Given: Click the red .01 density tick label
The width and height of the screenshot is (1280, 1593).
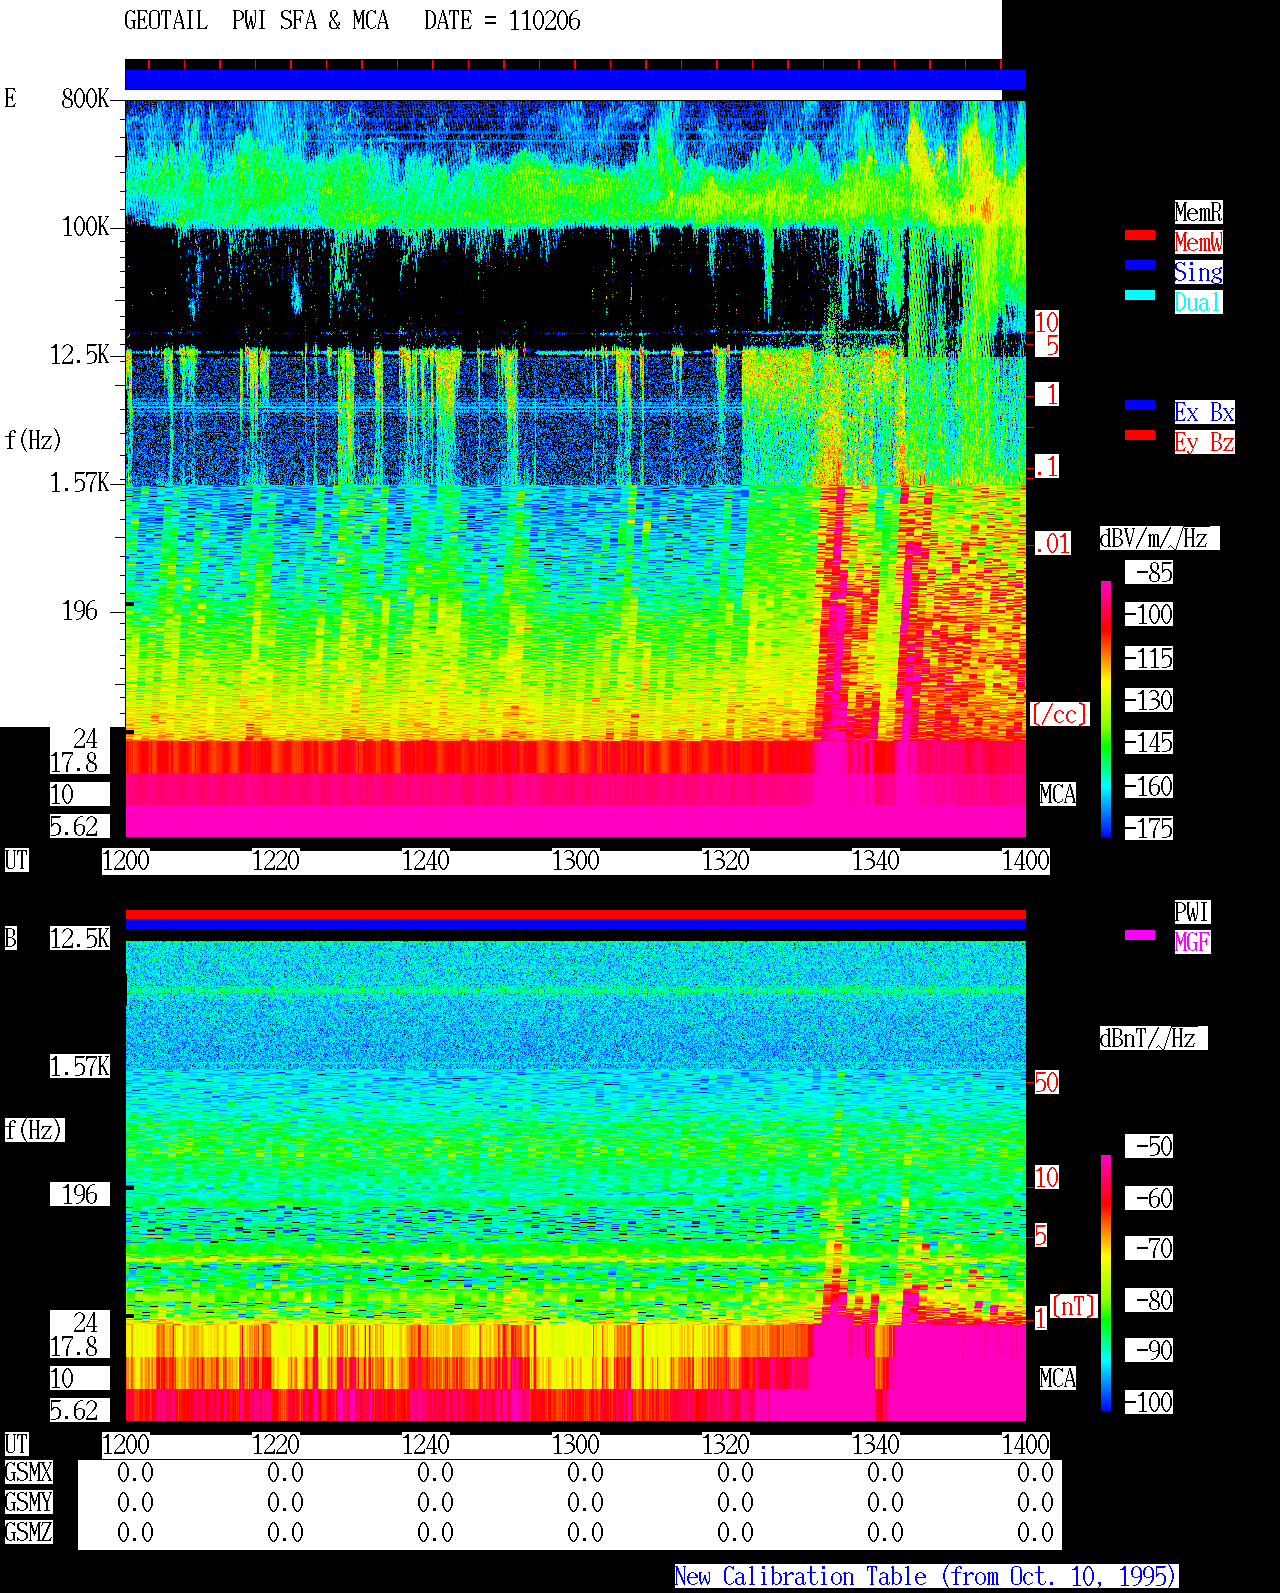Looking at the screenshot, I should click(1052, 544).
